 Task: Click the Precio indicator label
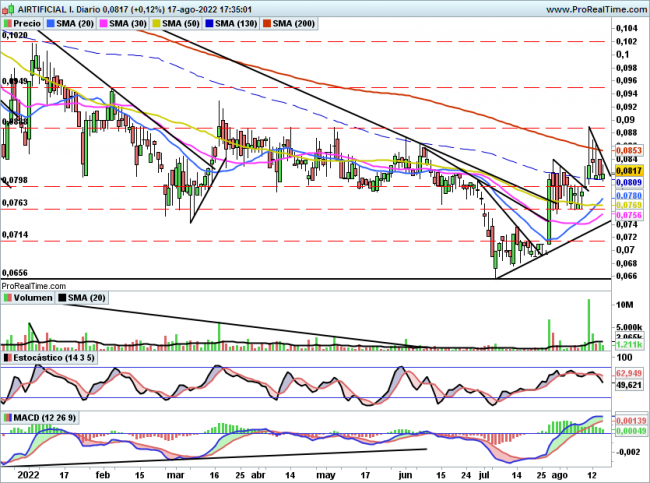pyautogui.click(x=26, y=22)
